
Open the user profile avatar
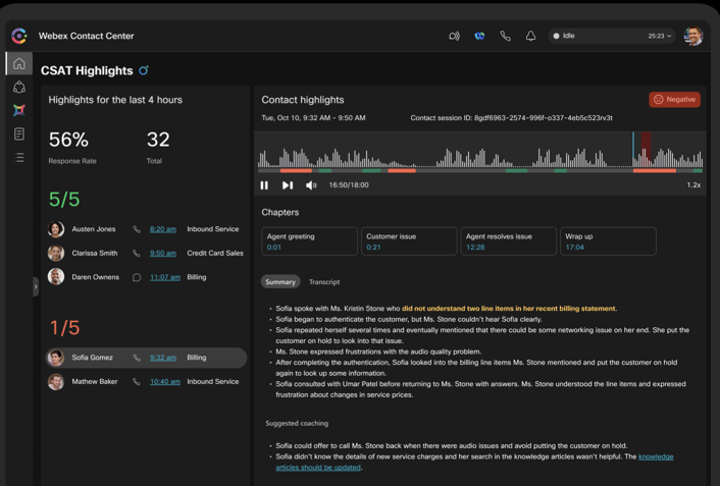coord(693,36)
